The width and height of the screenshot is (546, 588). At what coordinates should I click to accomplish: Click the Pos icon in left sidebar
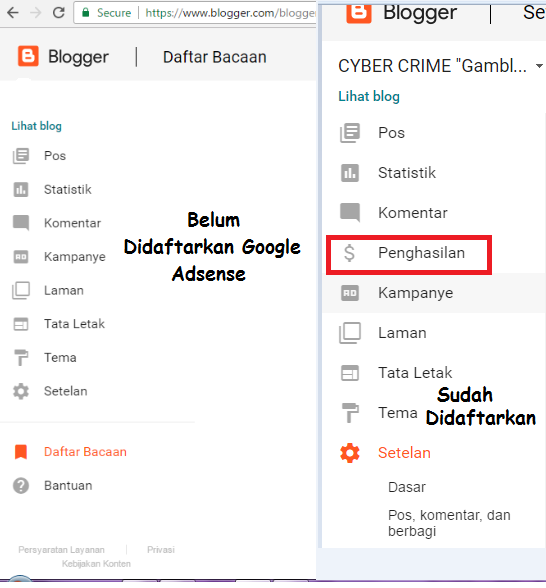[x=21, y=156]
